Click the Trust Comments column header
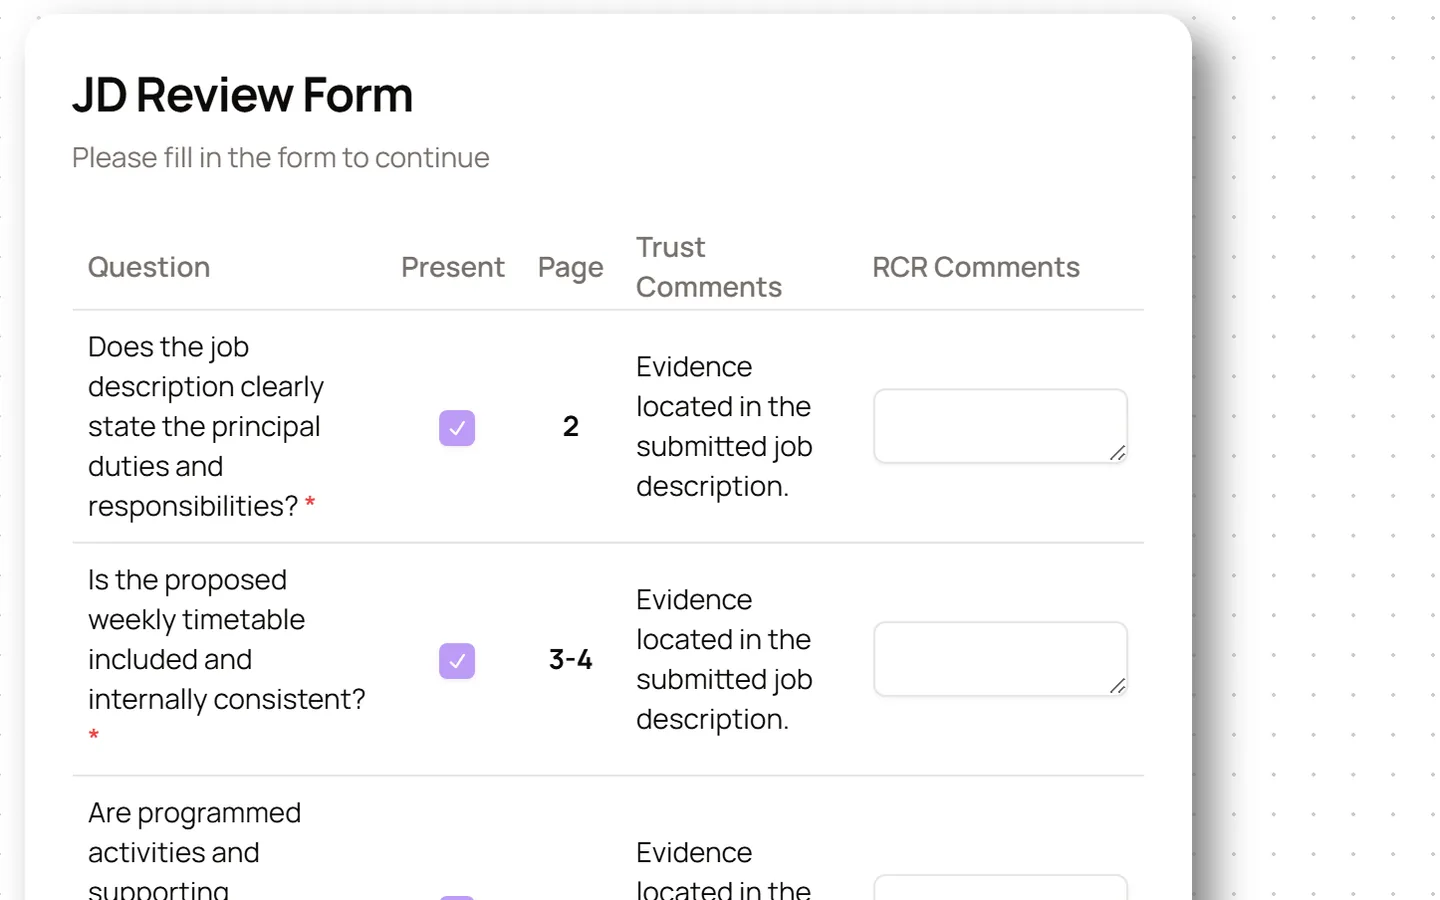The height and width of the screenshot is (900, 1440). click(x=709, y=267)
